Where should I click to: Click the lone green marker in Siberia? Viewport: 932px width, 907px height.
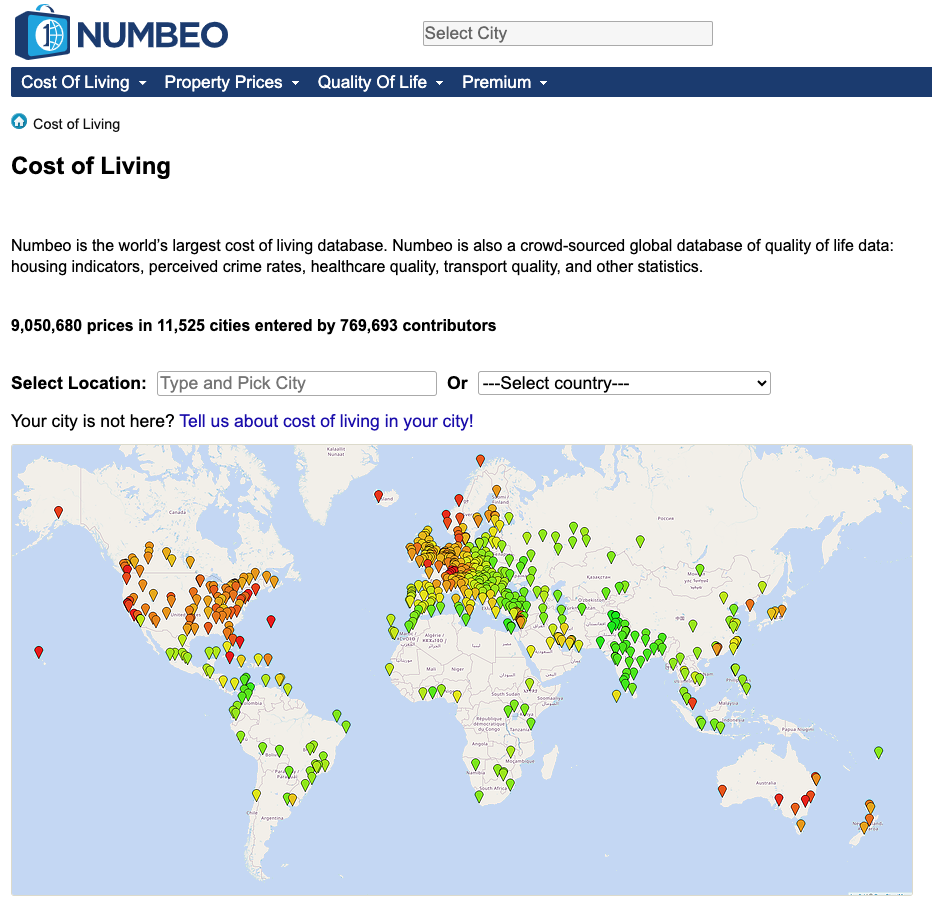point(640,541)
